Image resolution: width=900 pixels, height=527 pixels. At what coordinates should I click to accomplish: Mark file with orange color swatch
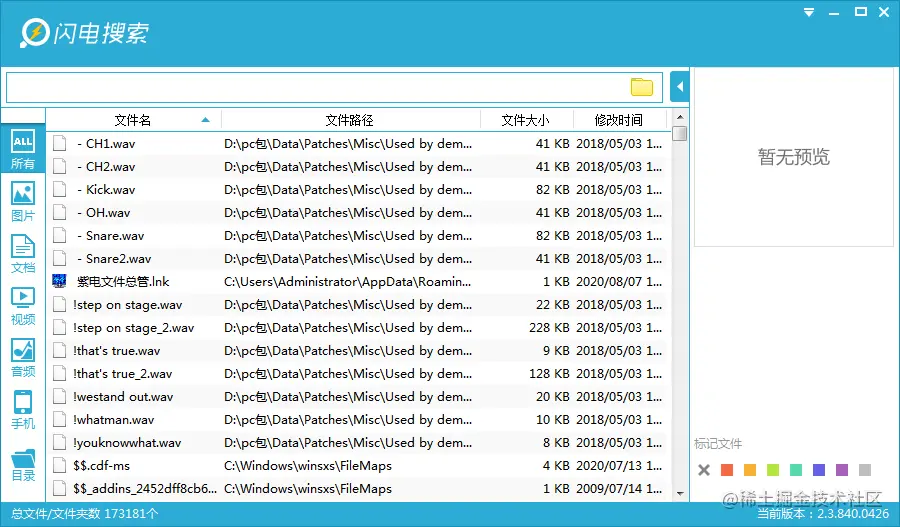[750, 470]
